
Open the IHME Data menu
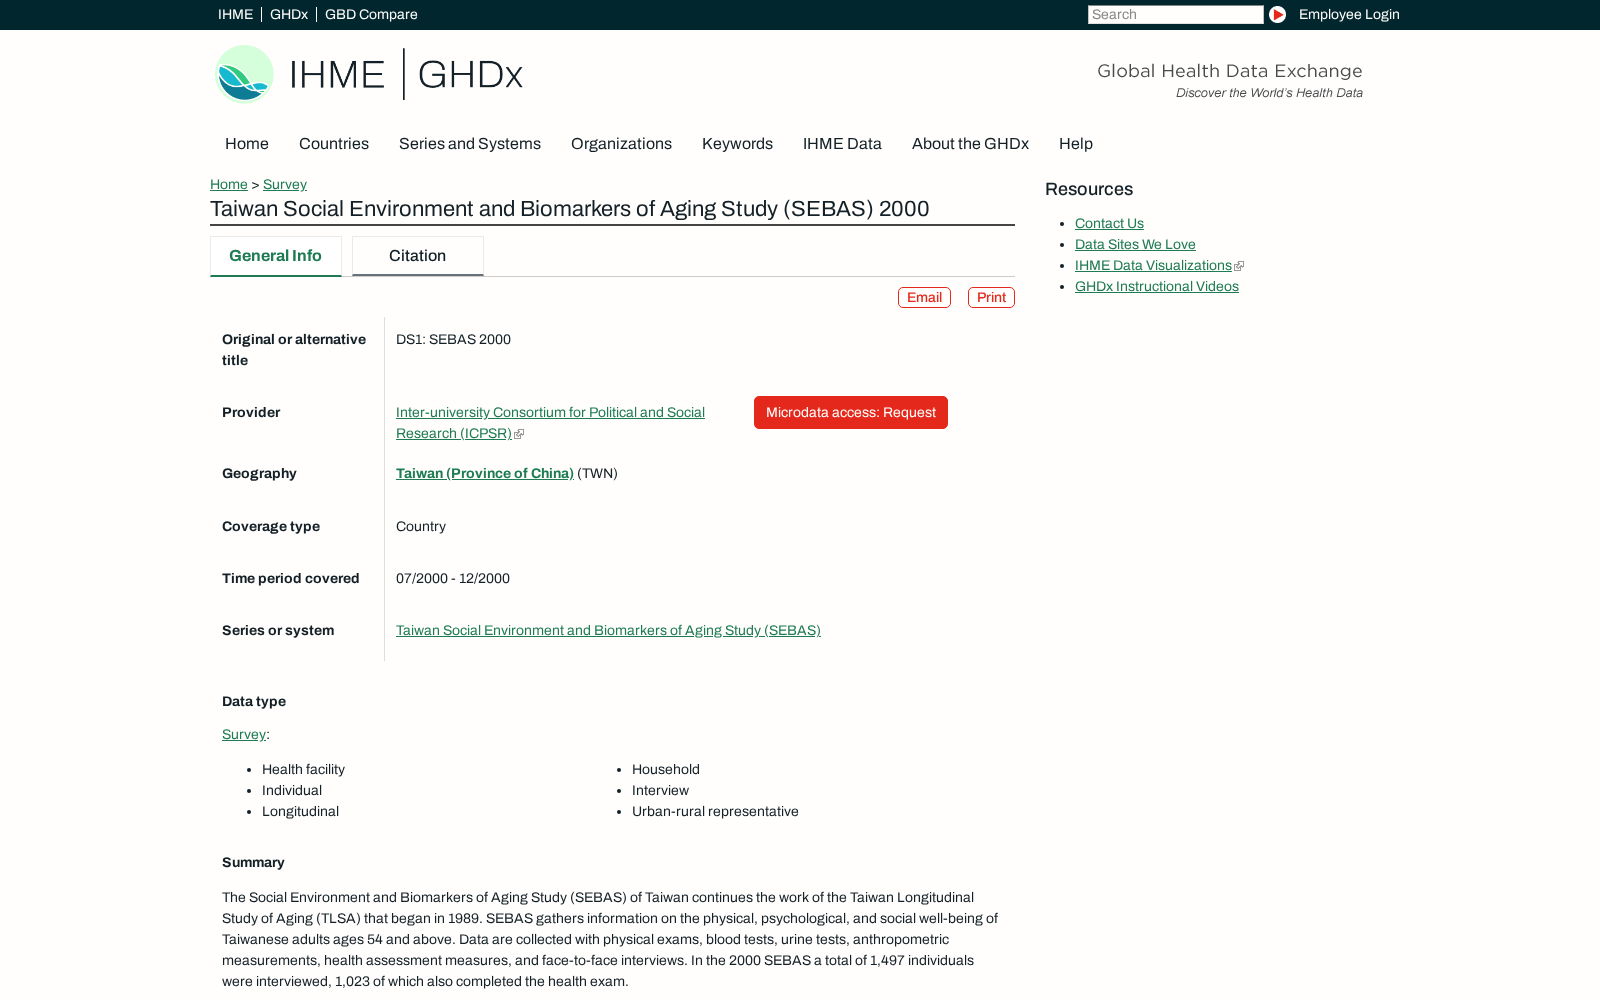842,144
